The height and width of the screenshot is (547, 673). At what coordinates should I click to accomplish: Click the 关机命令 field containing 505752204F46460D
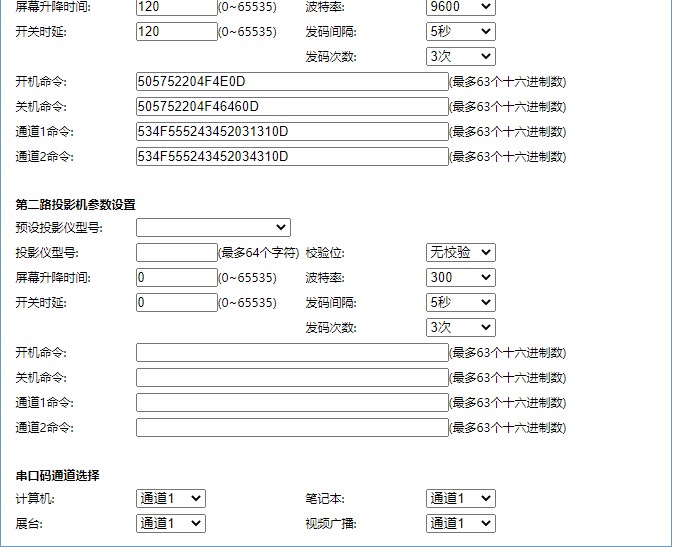coord(292,106)
